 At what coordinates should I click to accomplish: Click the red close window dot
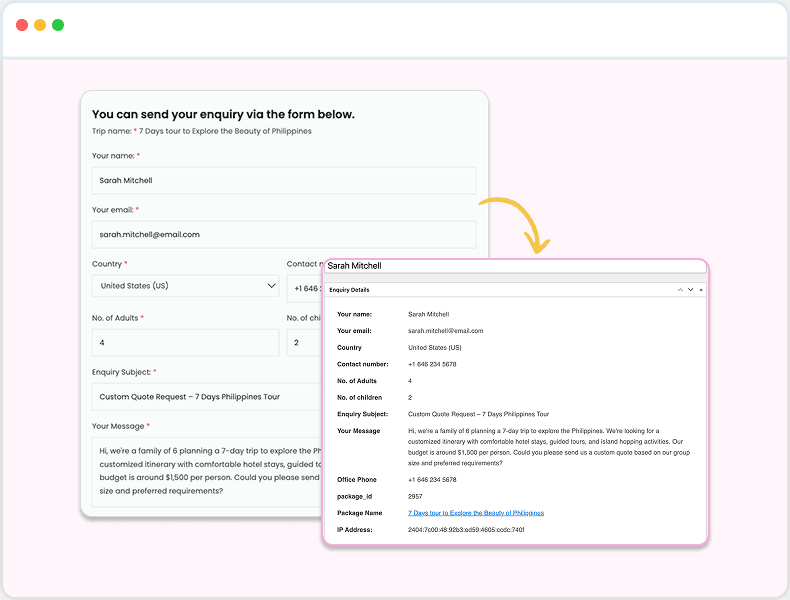(22, 25)
